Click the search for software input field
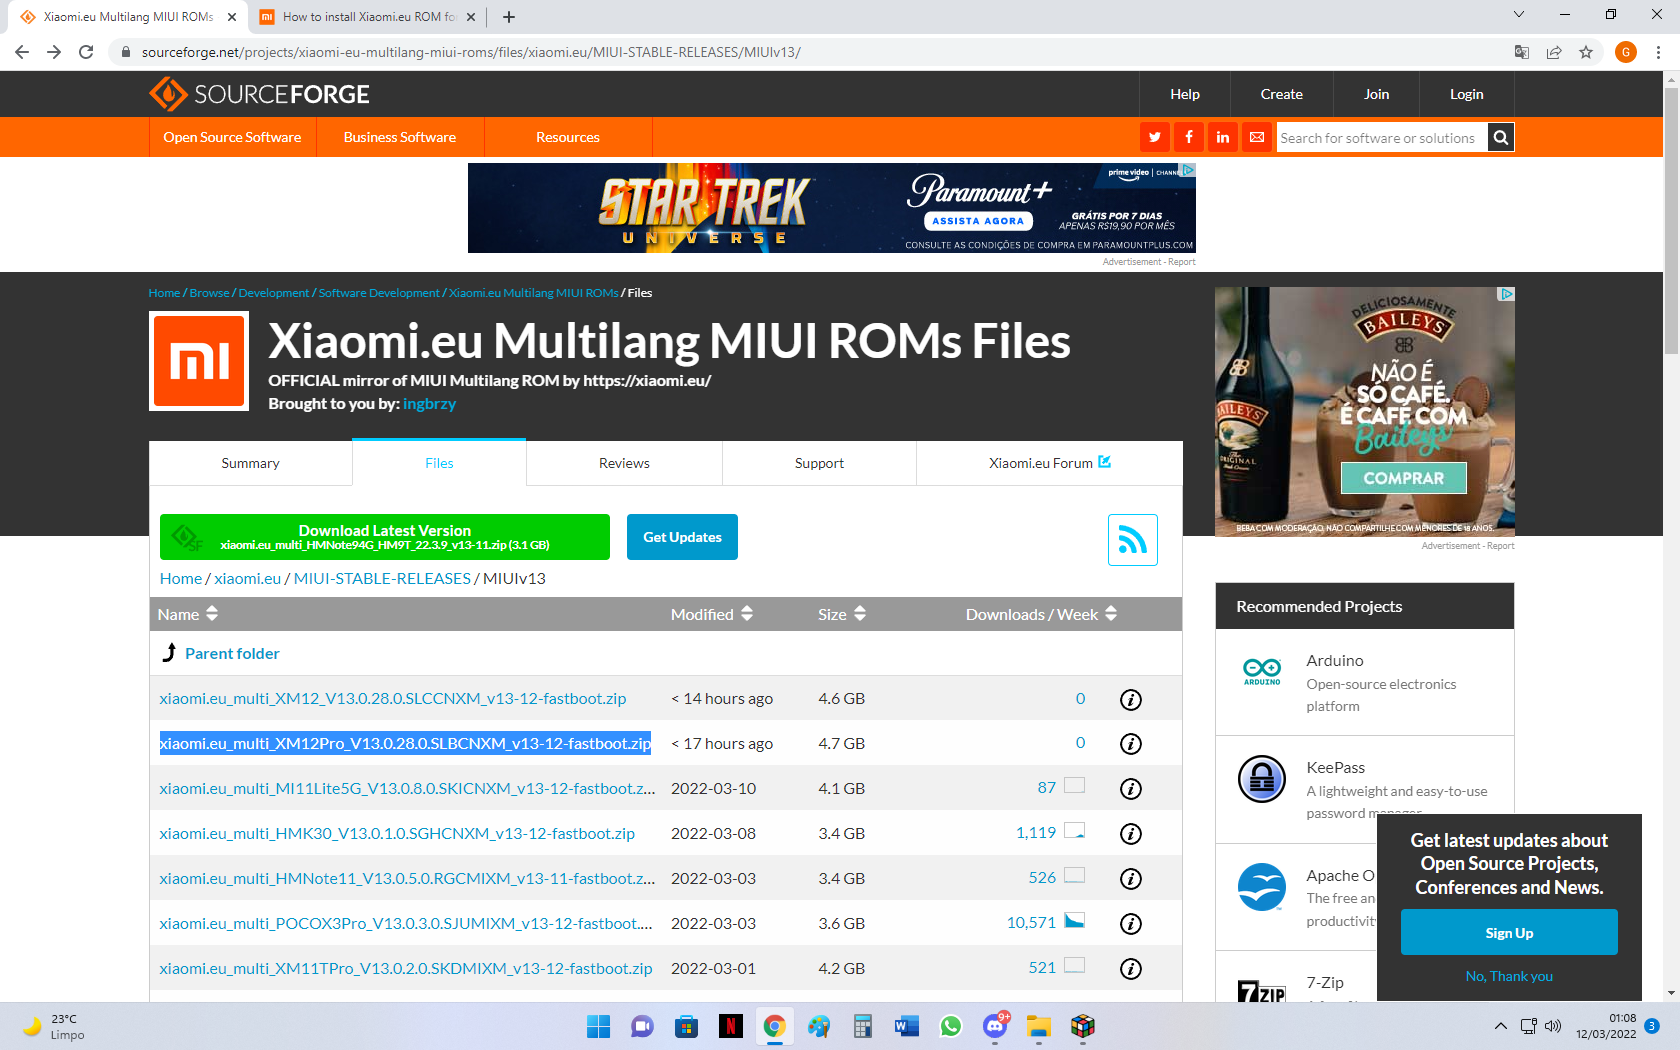 [x=1381, y=137]
